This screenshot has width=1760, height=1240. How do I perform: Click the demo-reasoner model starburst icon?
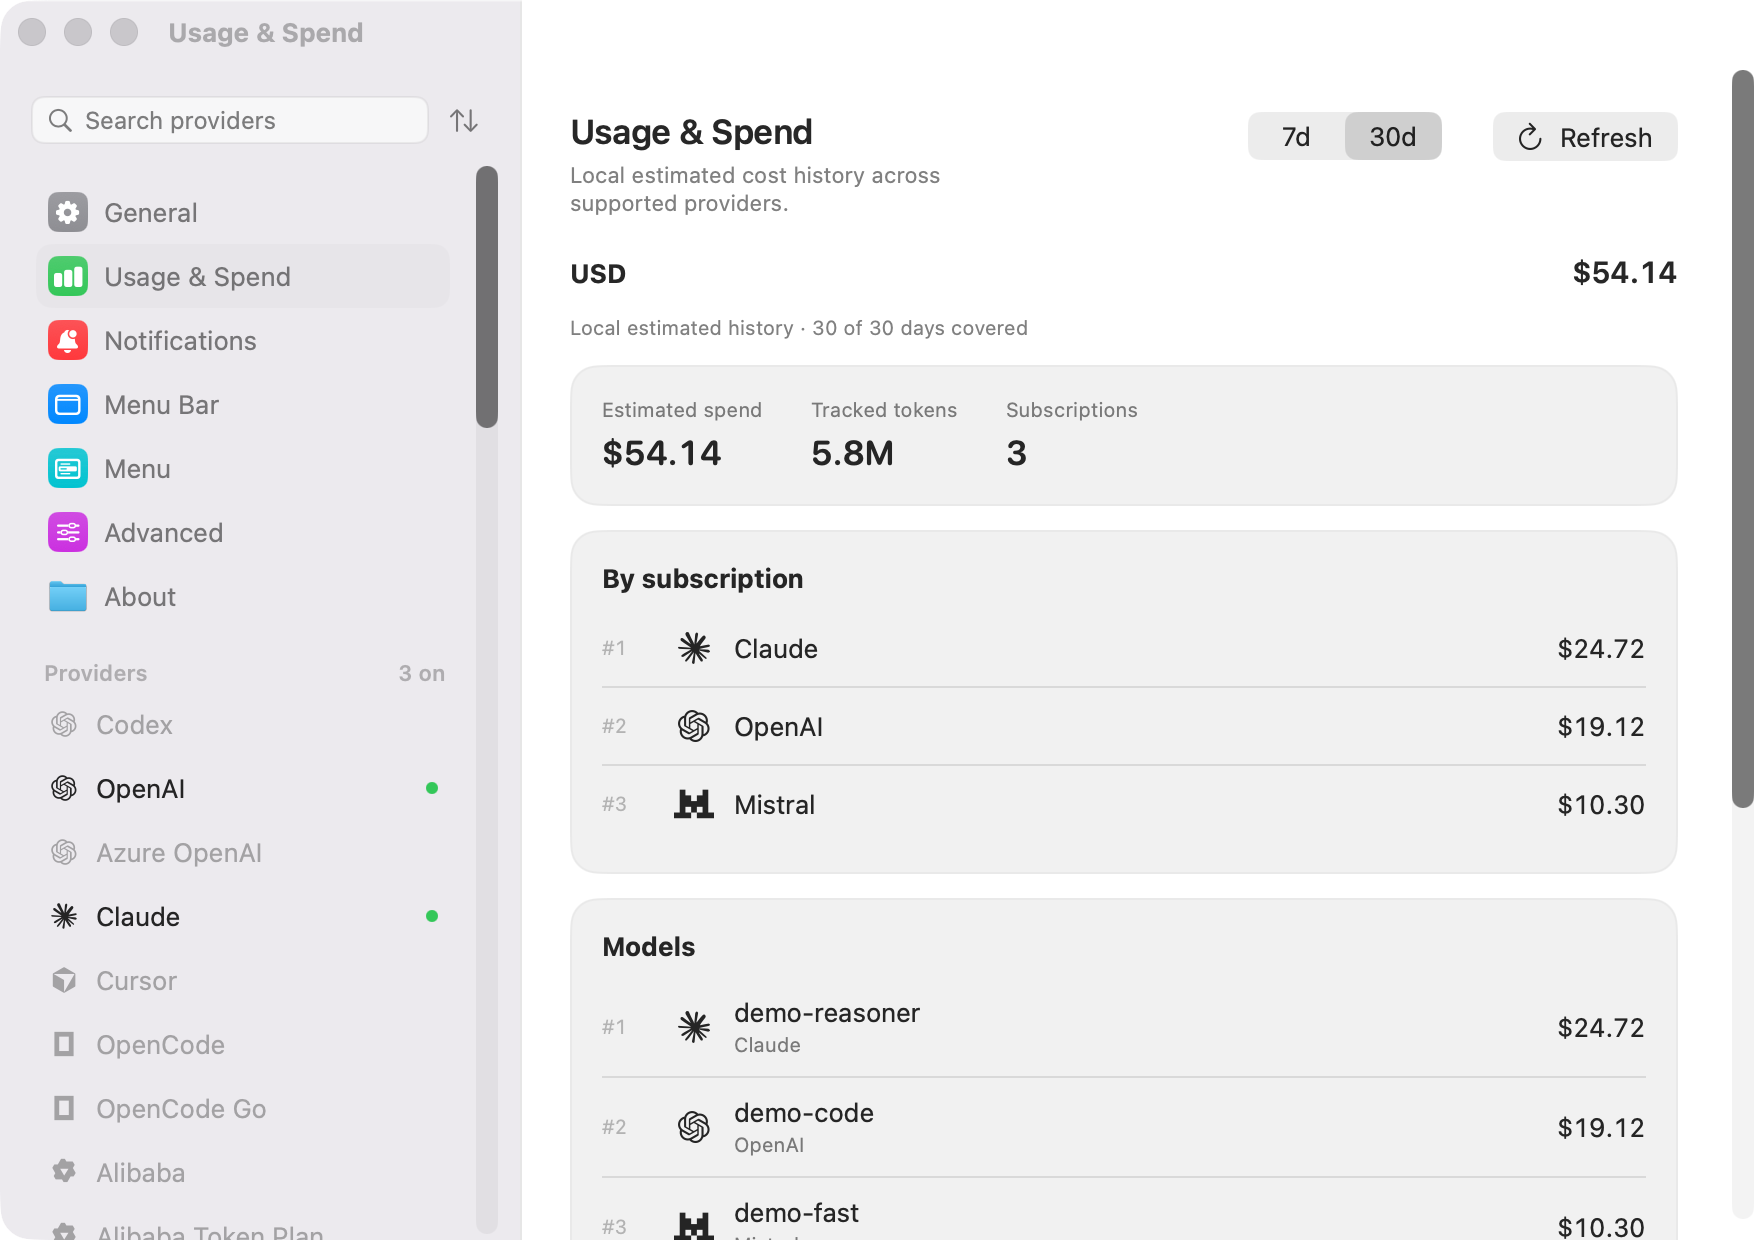click(x=694, y=1027)
